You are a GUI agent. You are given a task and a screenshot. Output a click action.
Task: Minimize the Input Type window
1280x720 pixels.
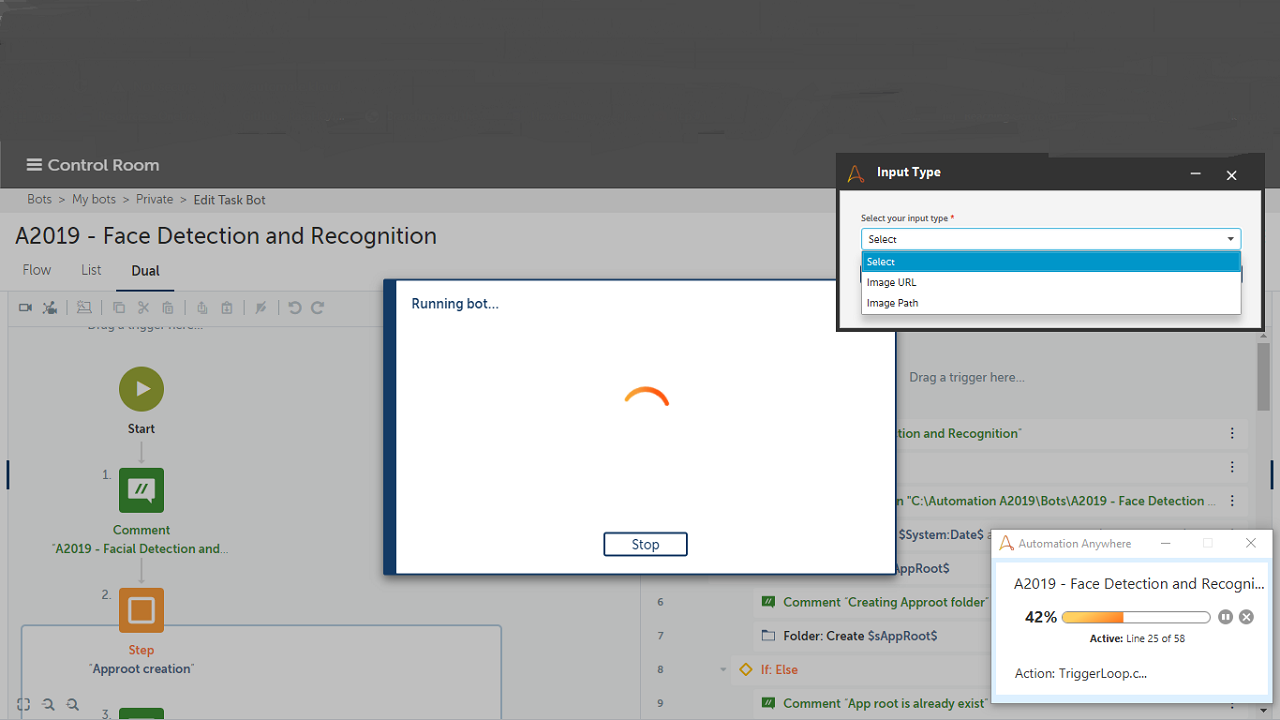coord(1195,174)
